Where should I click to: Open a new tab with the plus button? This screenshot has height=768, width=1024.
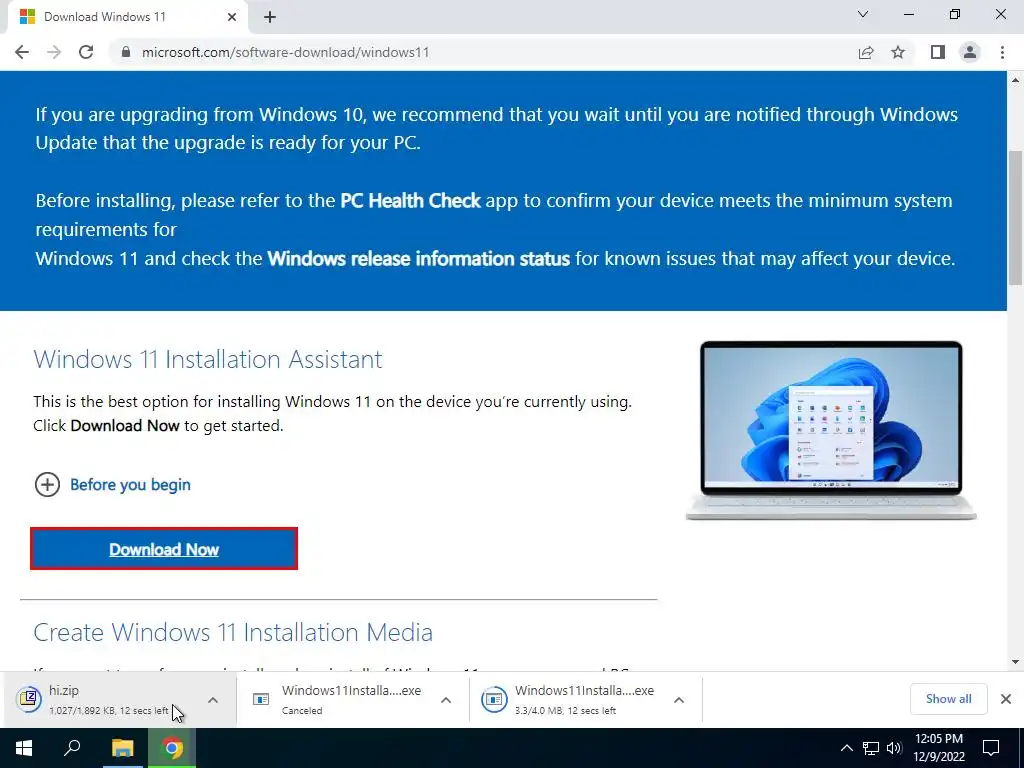coord(270,18)
